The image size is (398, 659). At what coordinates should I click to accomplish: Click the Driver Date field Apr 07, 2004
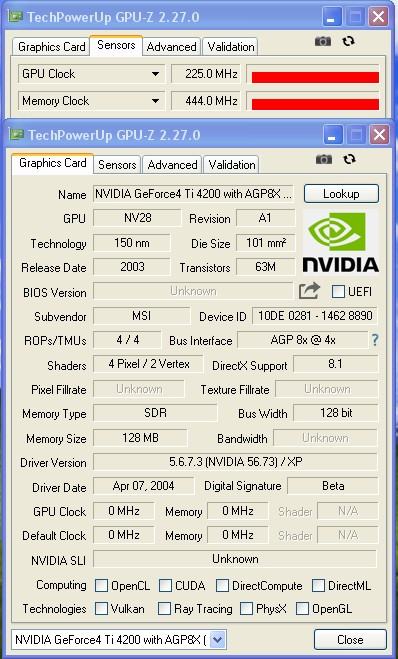tap(143, 486)
